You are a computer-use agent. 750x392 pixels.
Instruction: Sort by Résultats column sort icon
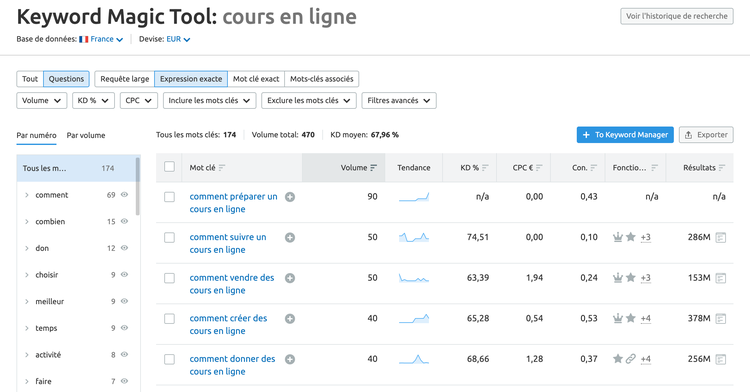click(x=722, y=168)
